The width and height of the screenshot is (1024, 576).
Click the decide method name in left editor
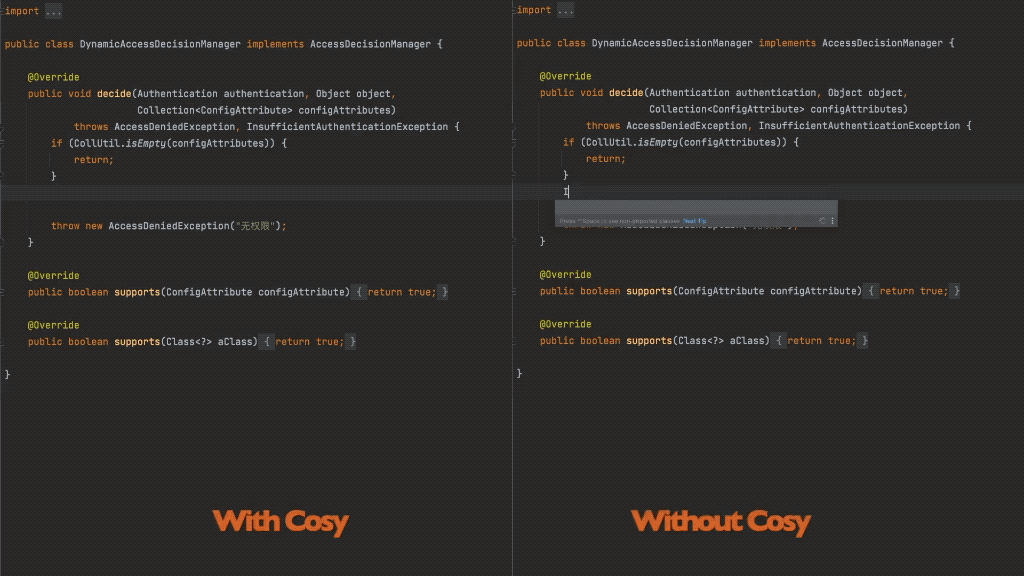tap(114, 94)
